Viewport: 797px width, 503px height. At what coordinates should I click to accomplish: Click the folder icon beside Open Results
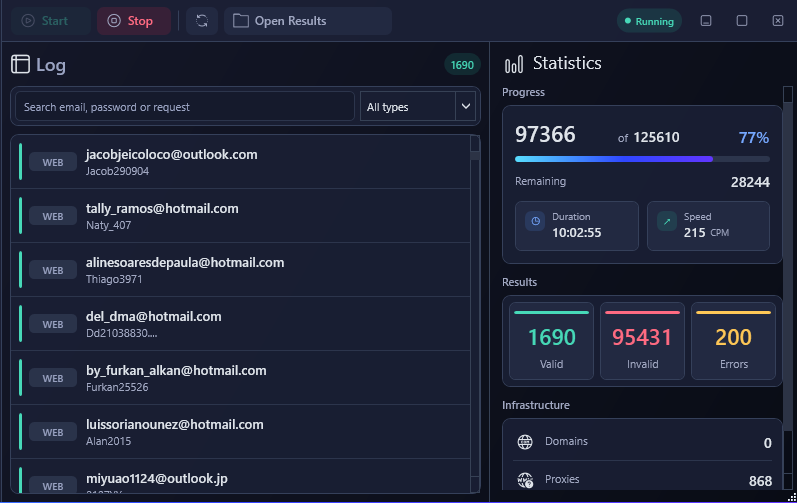[x=240, y=21]
